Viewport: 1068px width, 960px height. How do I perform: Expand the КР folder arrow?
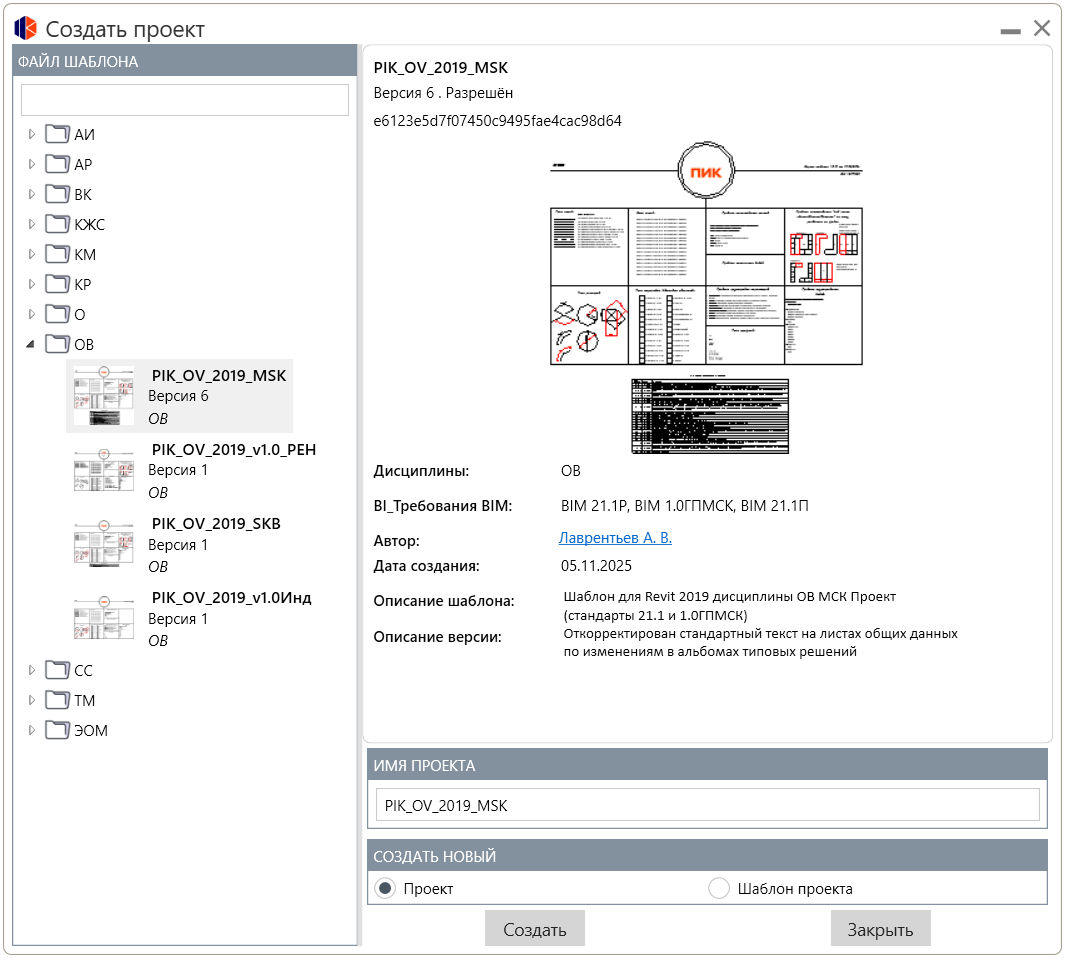pos(31,284)
